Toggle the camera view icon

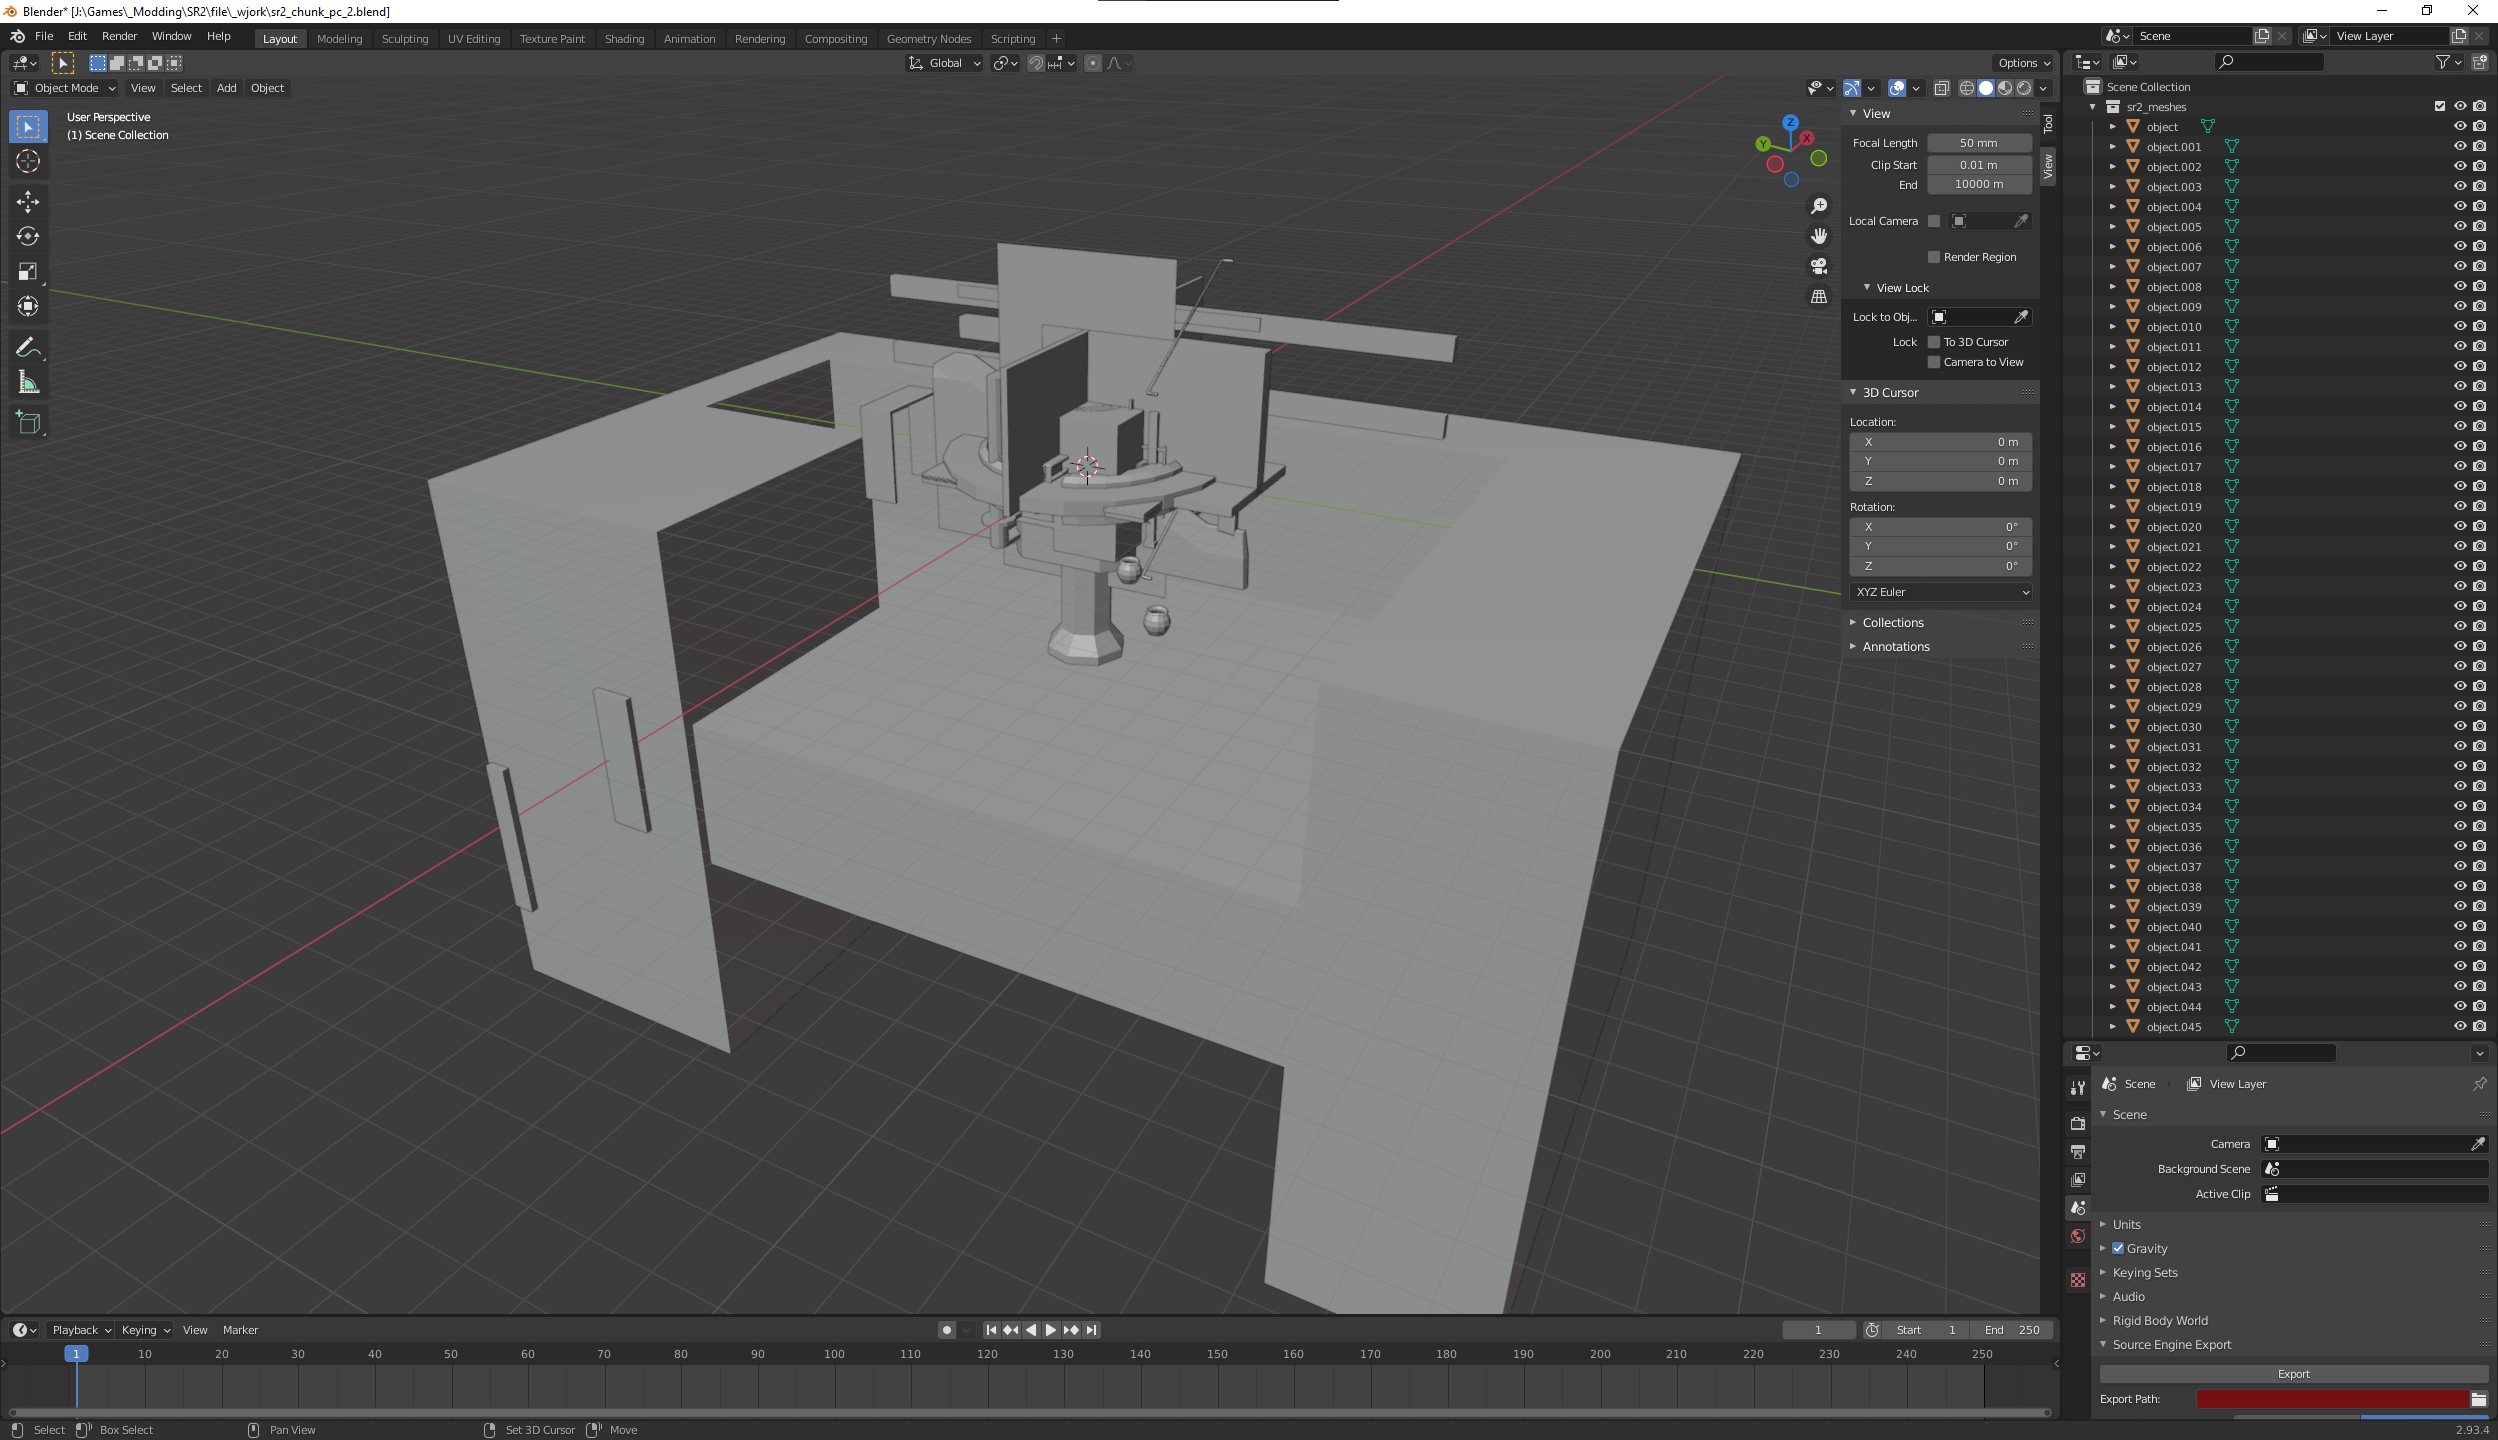[1819, 266]
